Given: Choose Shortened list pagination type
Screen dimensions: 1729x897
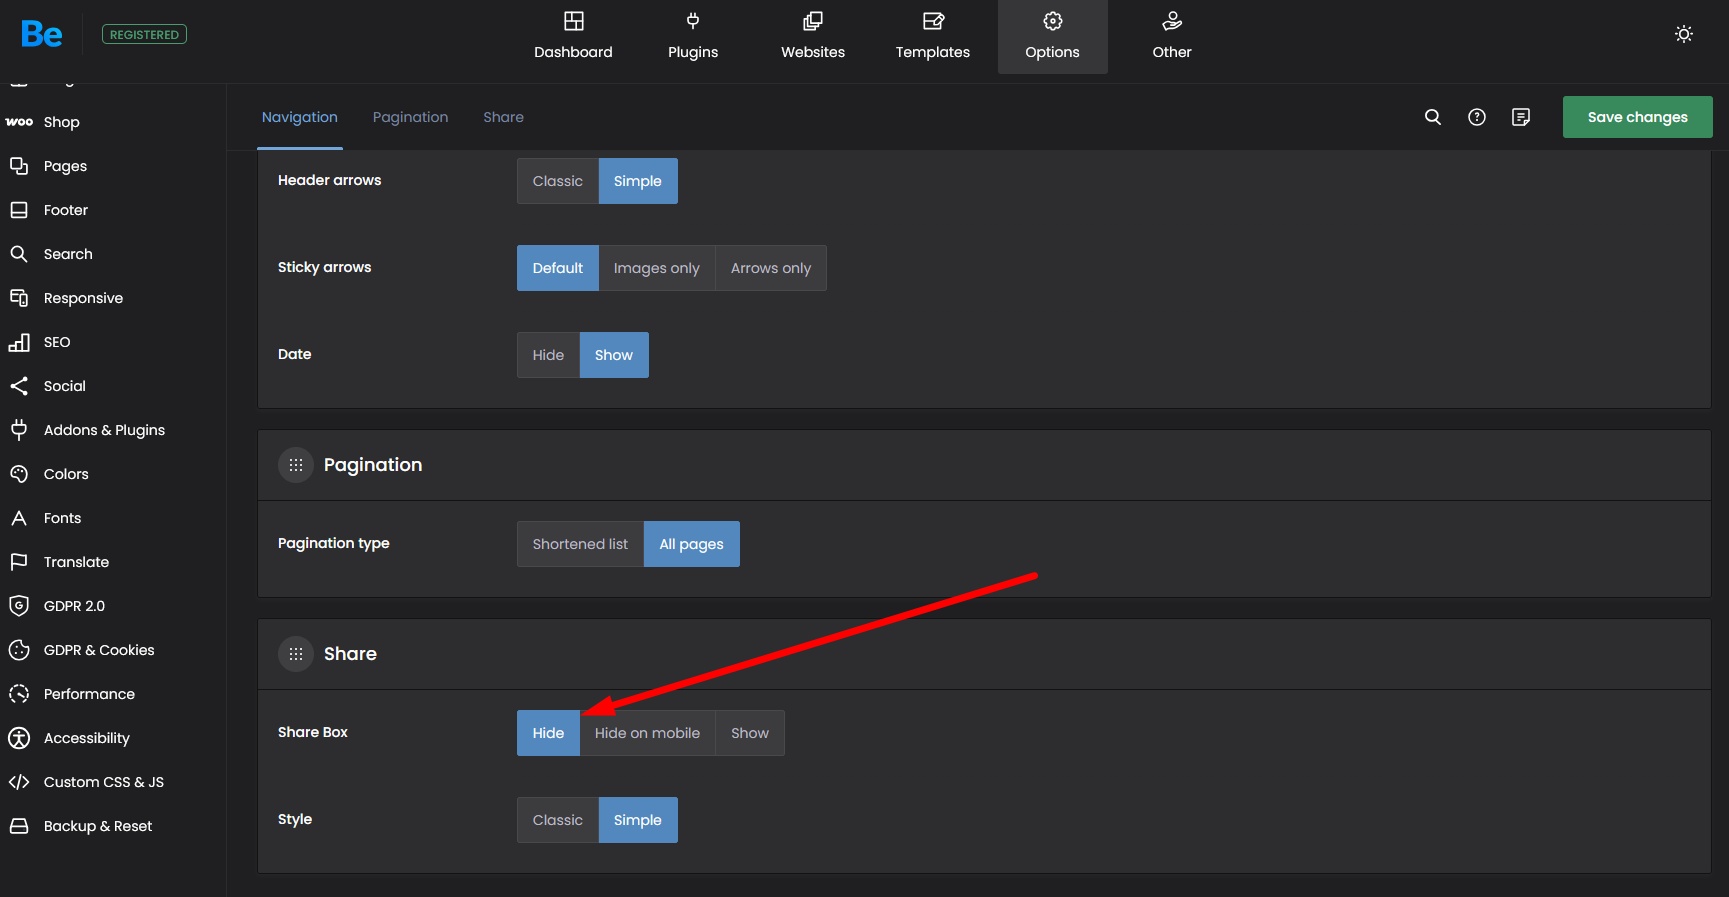Looking at the screenshot, I should (x=580, y=544).
